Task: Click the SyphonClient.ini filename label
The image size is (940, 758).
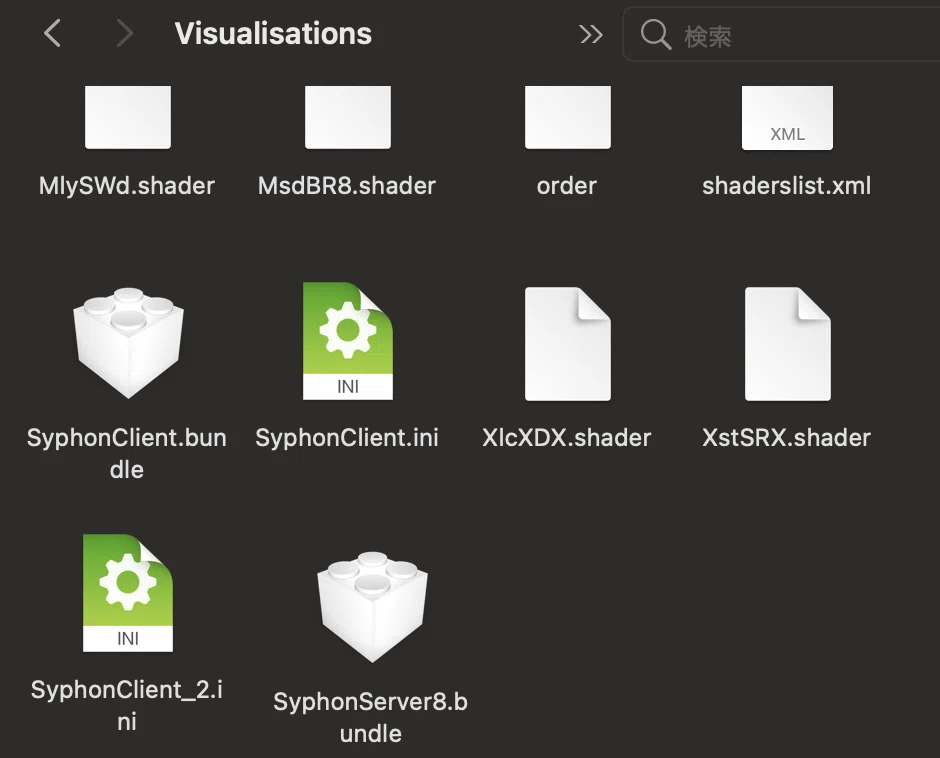Action: click(347, 438)
